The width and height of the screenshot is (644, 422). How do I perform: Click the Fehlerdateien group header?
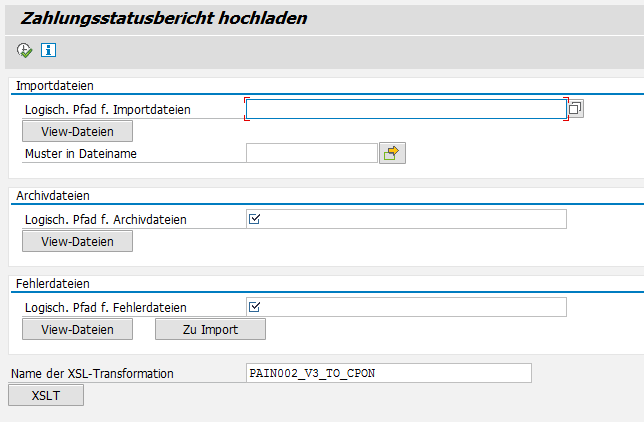[59, 284]
